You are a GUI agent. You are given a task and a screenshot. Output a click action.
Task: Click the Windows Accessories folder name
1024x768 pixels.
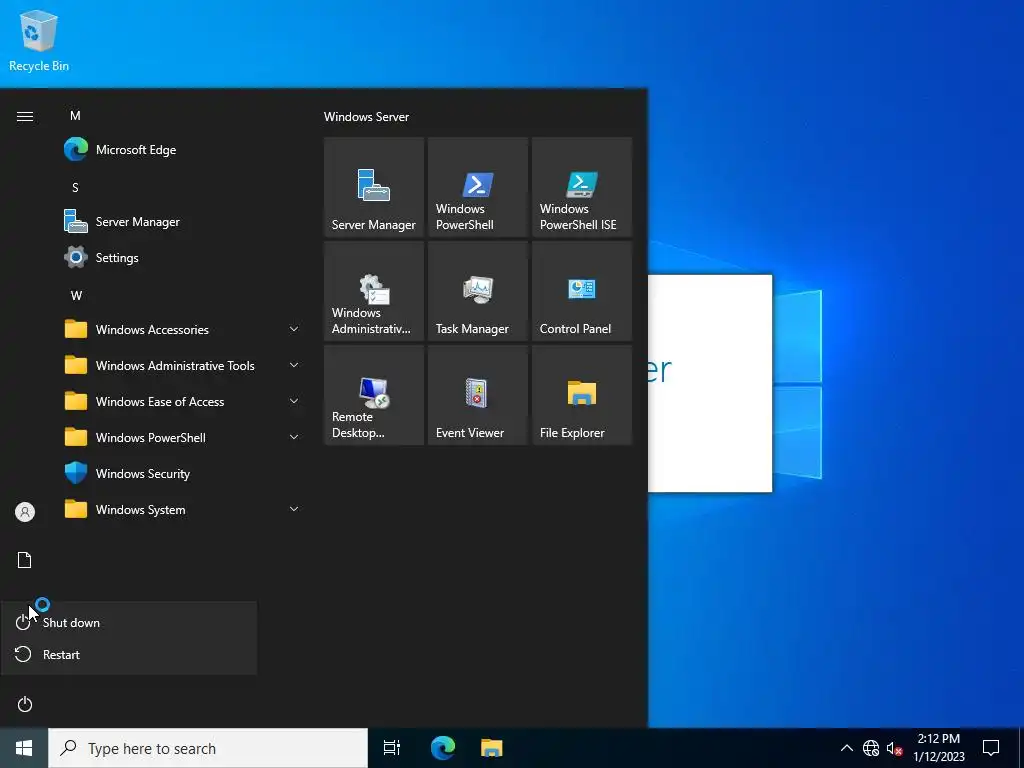click(152, 330)
